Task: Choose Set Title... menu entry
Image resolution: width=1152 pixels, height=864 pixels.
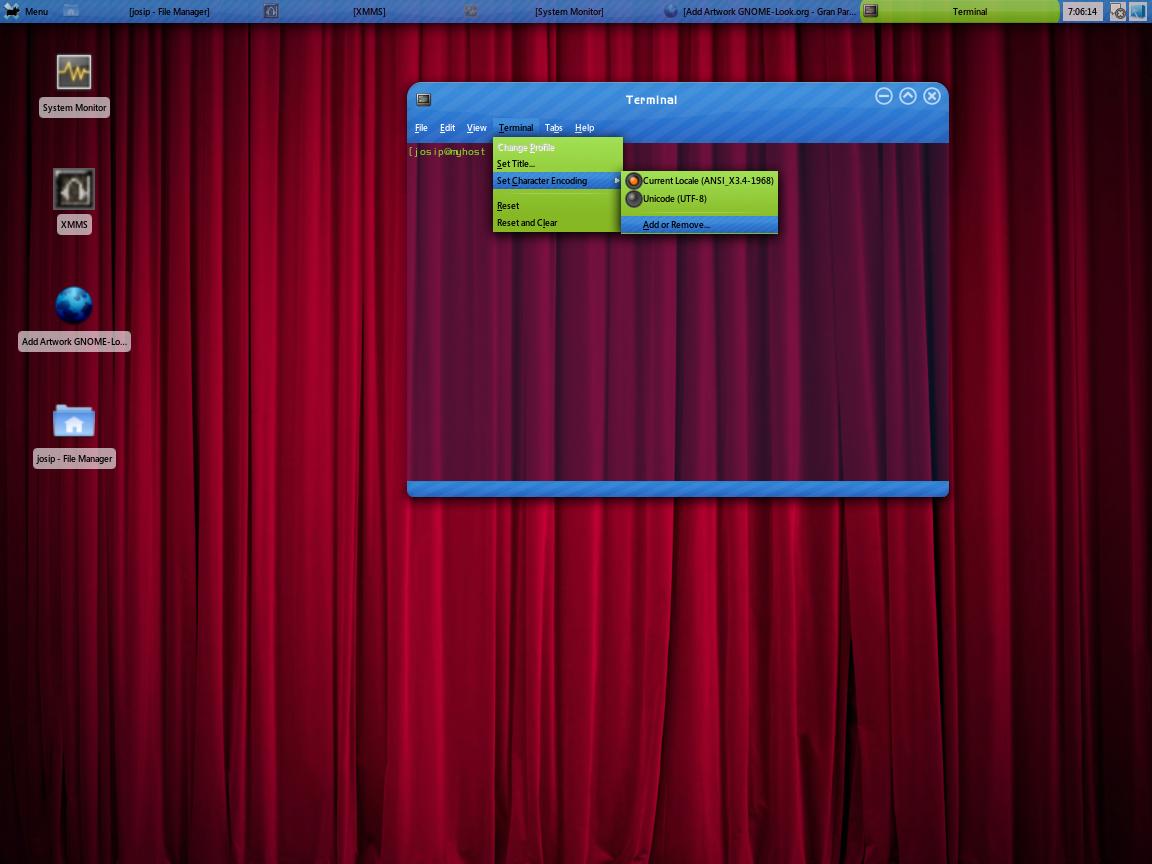Action: tap(558, 164)
